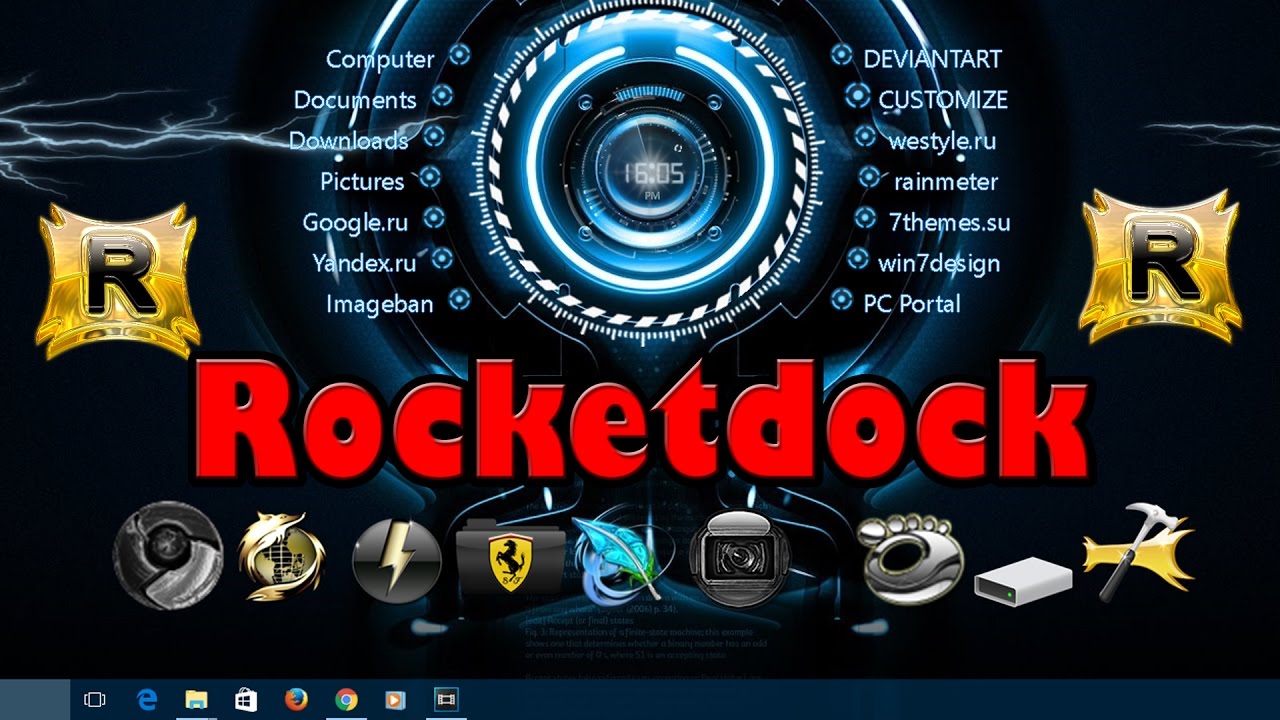This screenshot has height=720, width=1280.
Task: Launch the golden dragon globe dock icon
Action: [x=282, y=556]
